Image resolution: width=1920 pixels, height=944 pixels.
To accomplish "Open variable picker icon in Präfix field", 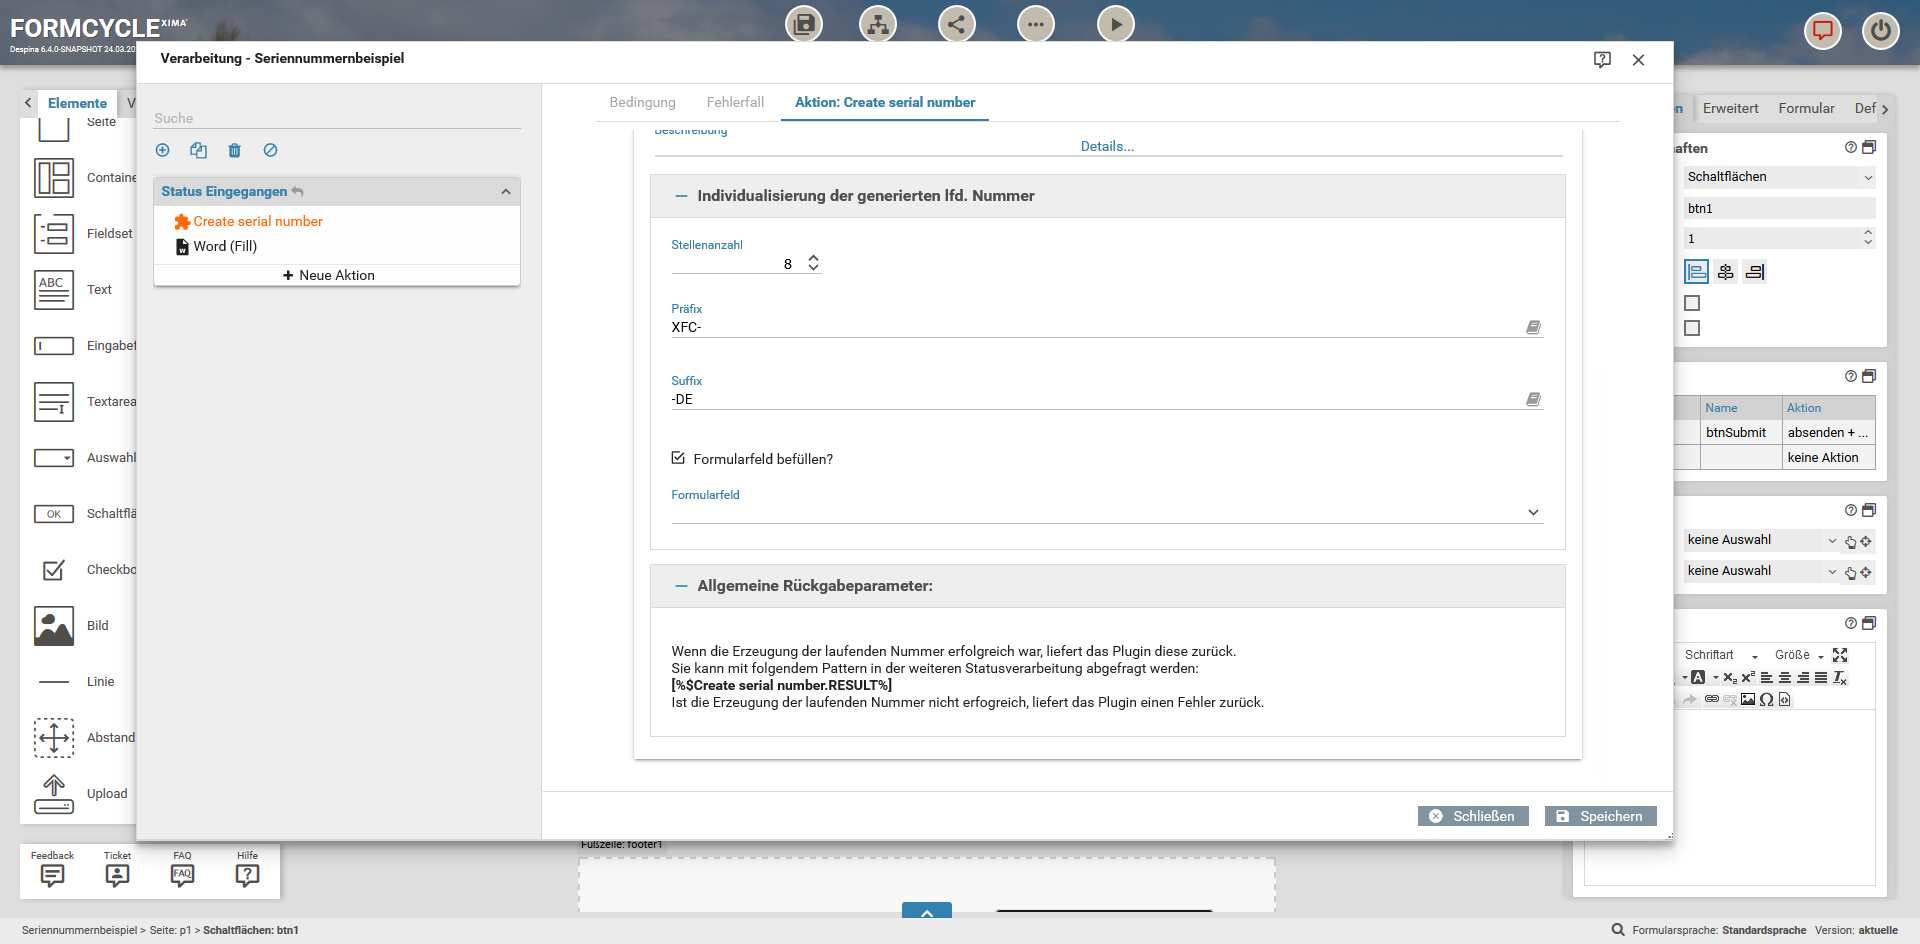I will [x=1532, y=327].
